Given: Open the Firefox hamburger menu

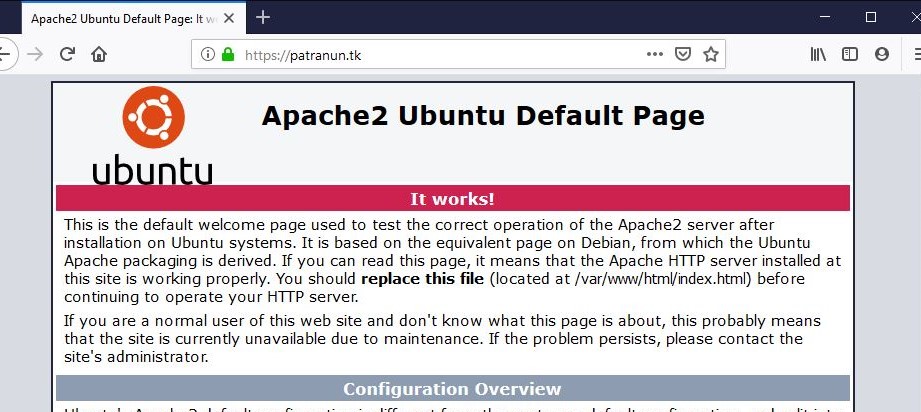Looking at the screenshot, I should coord(916,54).
